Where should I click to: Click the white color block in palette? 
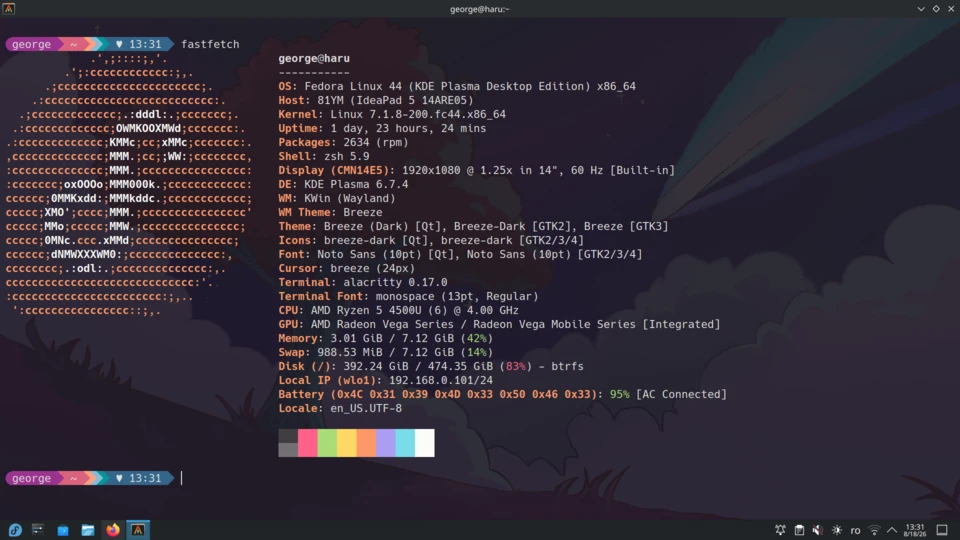pos(425,443)
